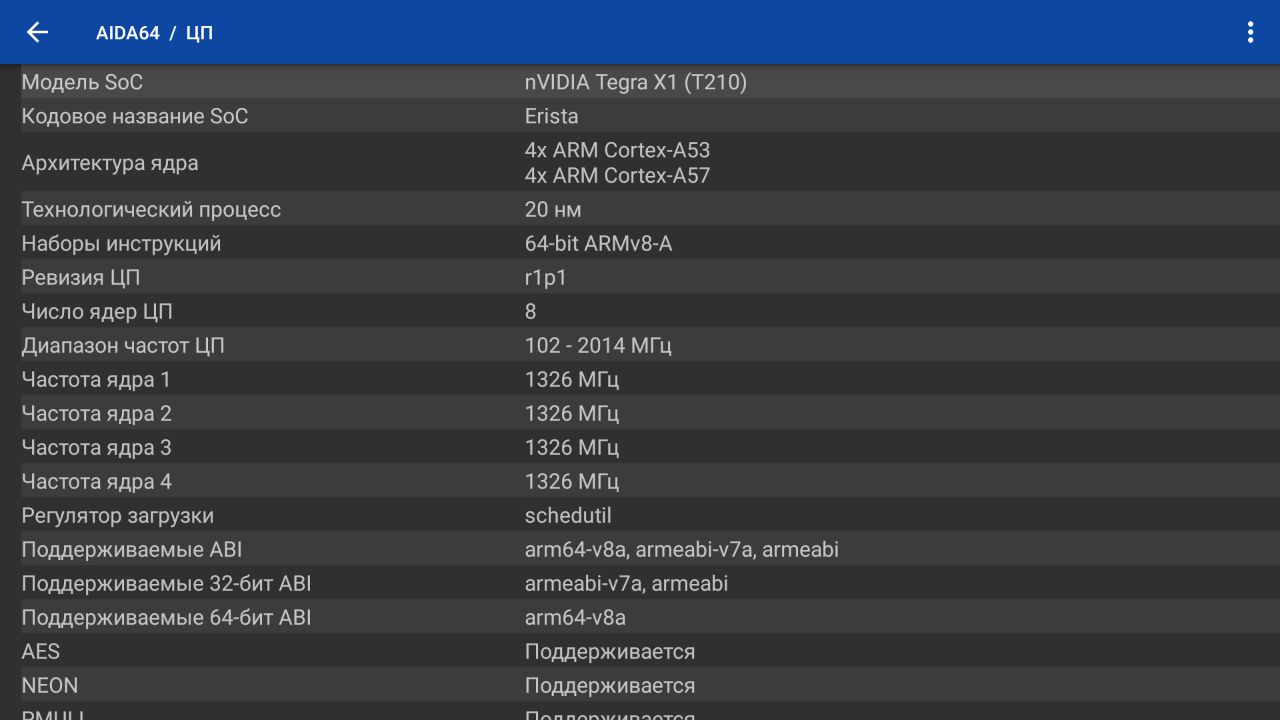This screenshot has width=1280, height=720.
Task: Select the 1326 МГц value for ядра 3
Action: pos(572,448)
